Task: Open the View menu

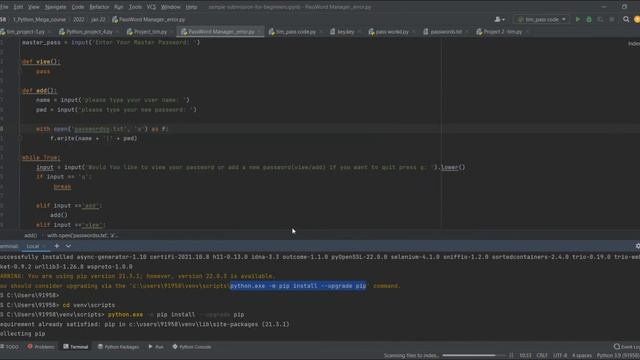Action: [x=33, y=7]
